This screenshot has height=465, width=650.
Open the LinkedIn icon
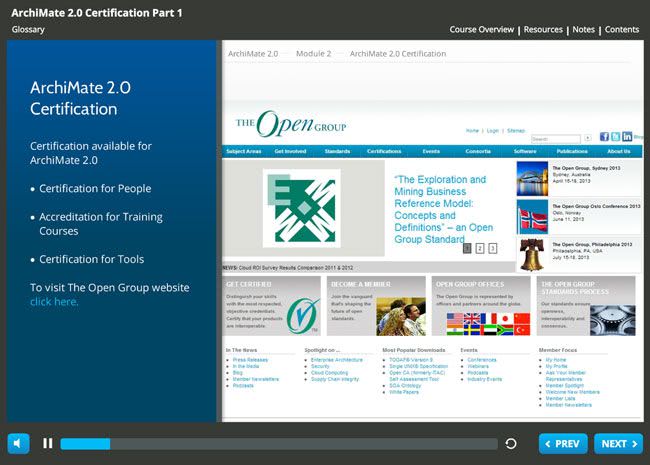(627, 136)
